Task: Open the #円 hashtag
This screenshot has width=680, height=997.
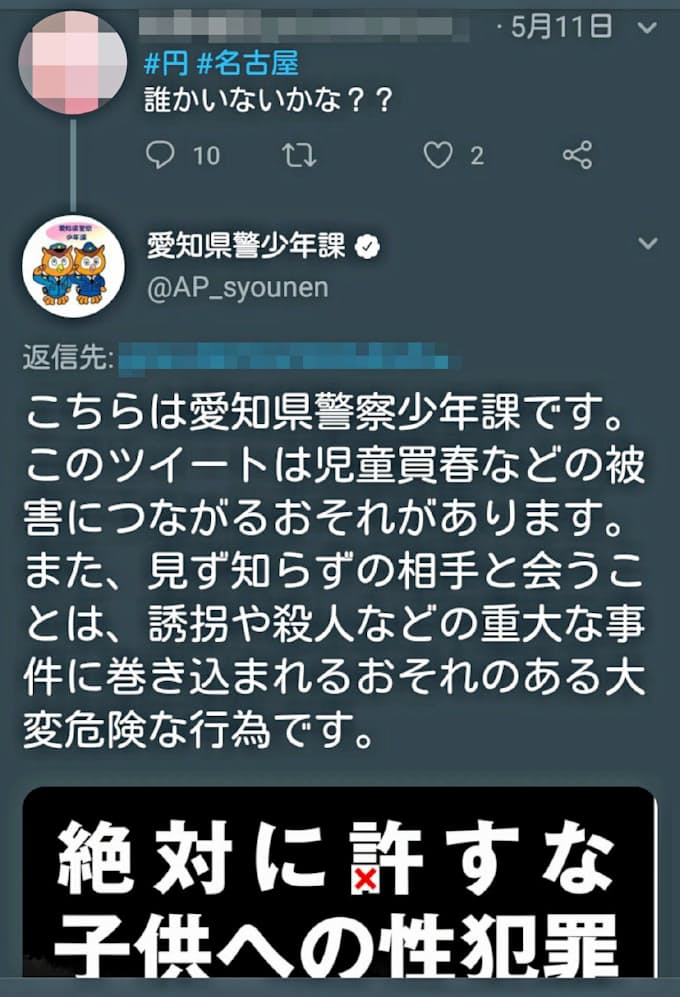Action: (x=167, y=64)
